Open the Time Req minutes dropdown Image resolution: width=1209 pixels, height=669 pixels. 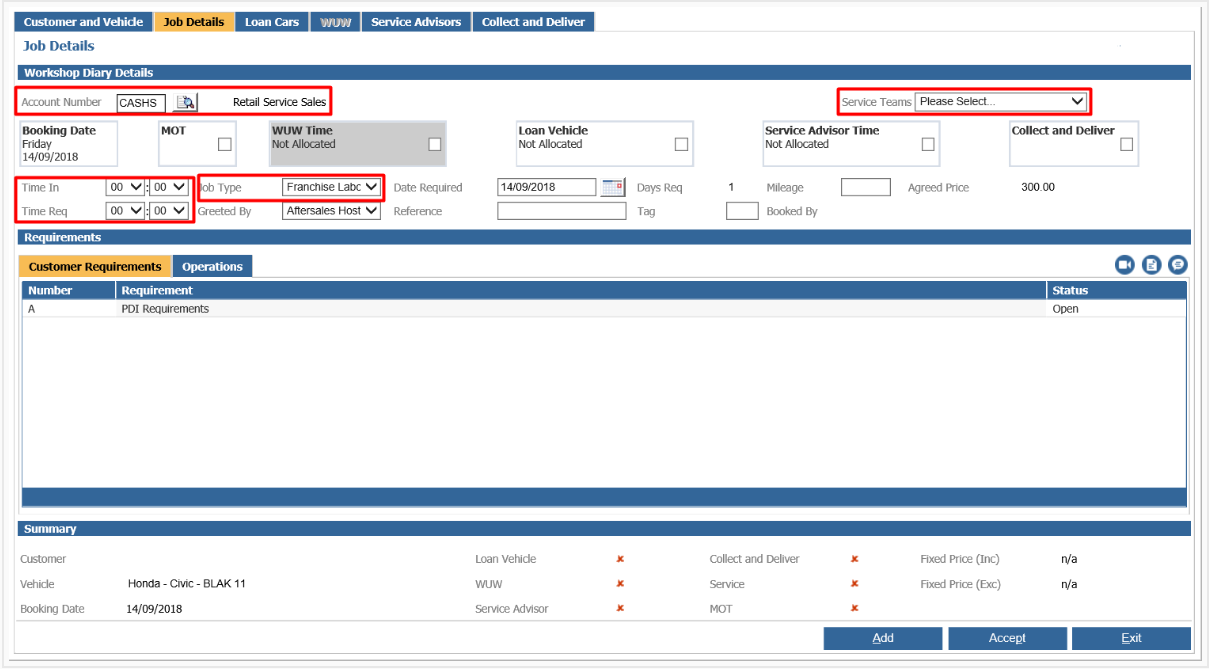[x=166, y=210]
